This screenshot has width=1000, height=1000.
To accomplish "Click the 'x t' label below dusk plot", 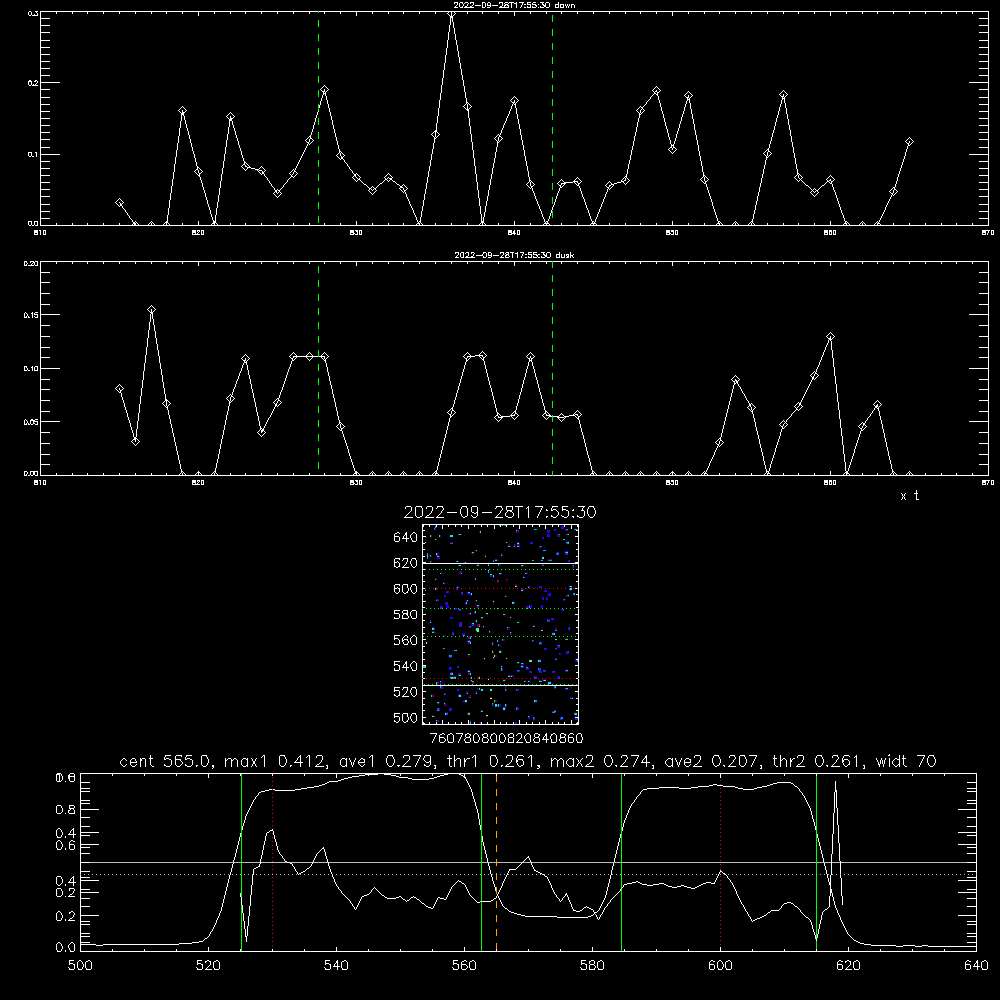I will point(909,496).
